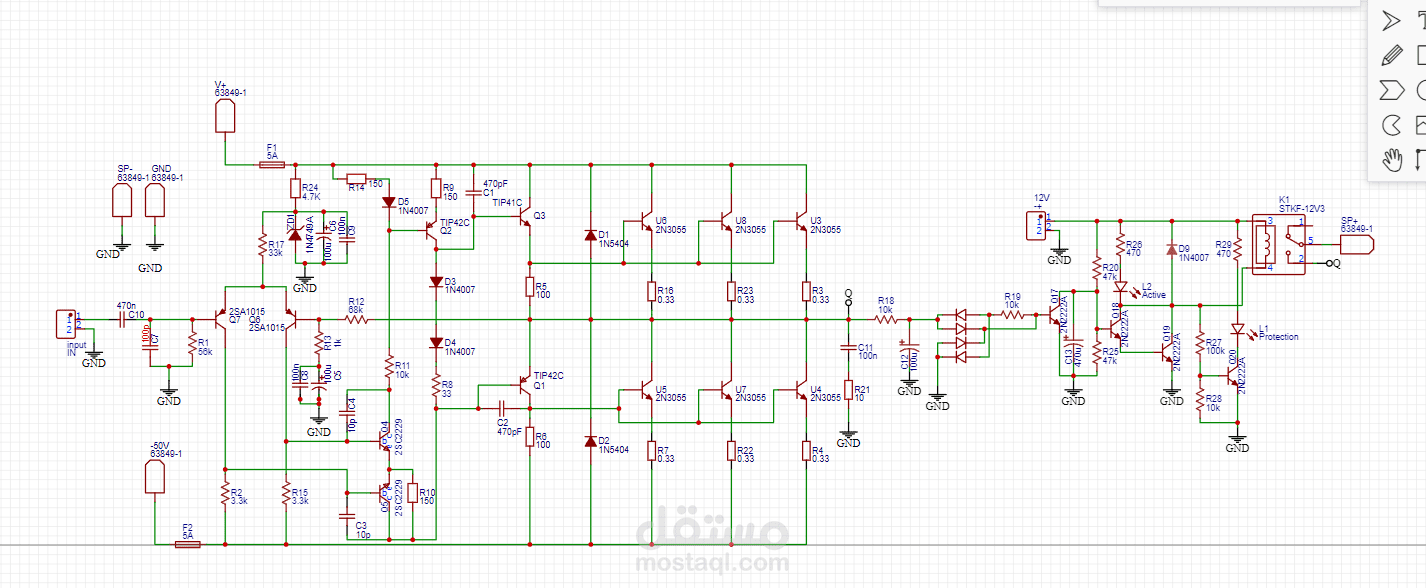Select resistor R15 3.3k
Screen dimensions: 1426x588
pyautogui.click(x=285, y=494)
